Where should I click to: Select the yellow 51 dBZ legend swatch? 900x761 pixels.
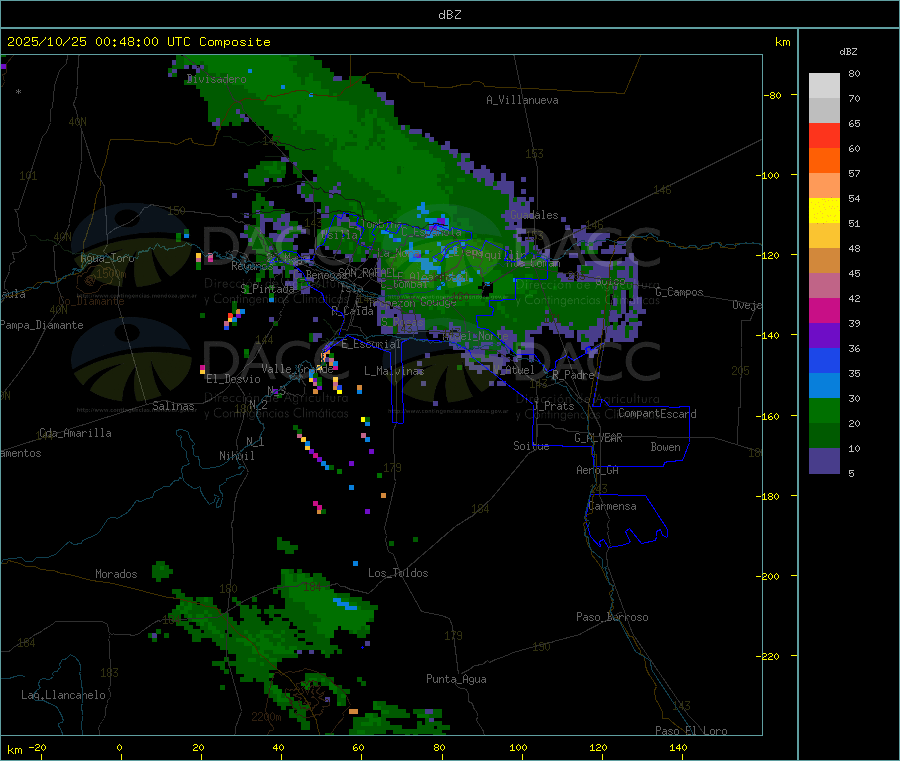click(824, 211)
